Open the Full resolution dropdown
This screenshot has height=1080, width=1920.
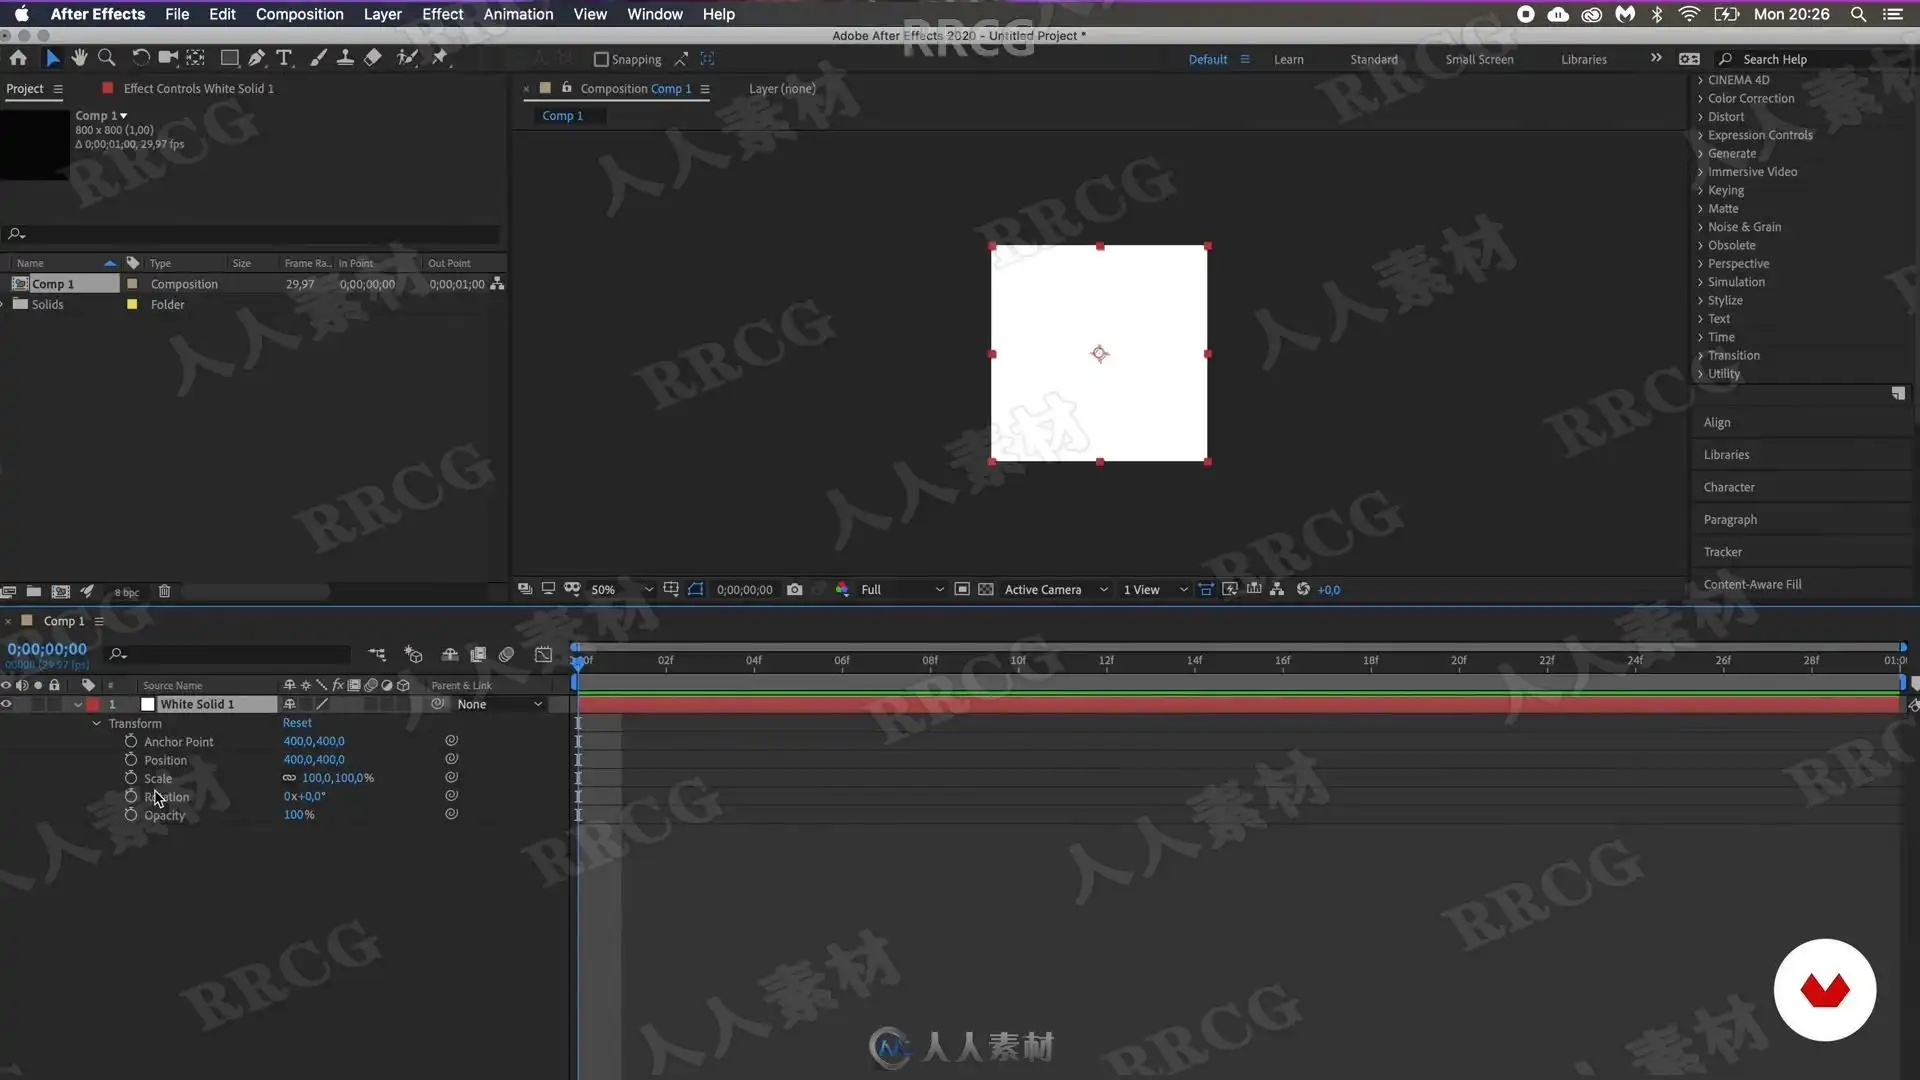pyautogui.click(x=901, y=589)
